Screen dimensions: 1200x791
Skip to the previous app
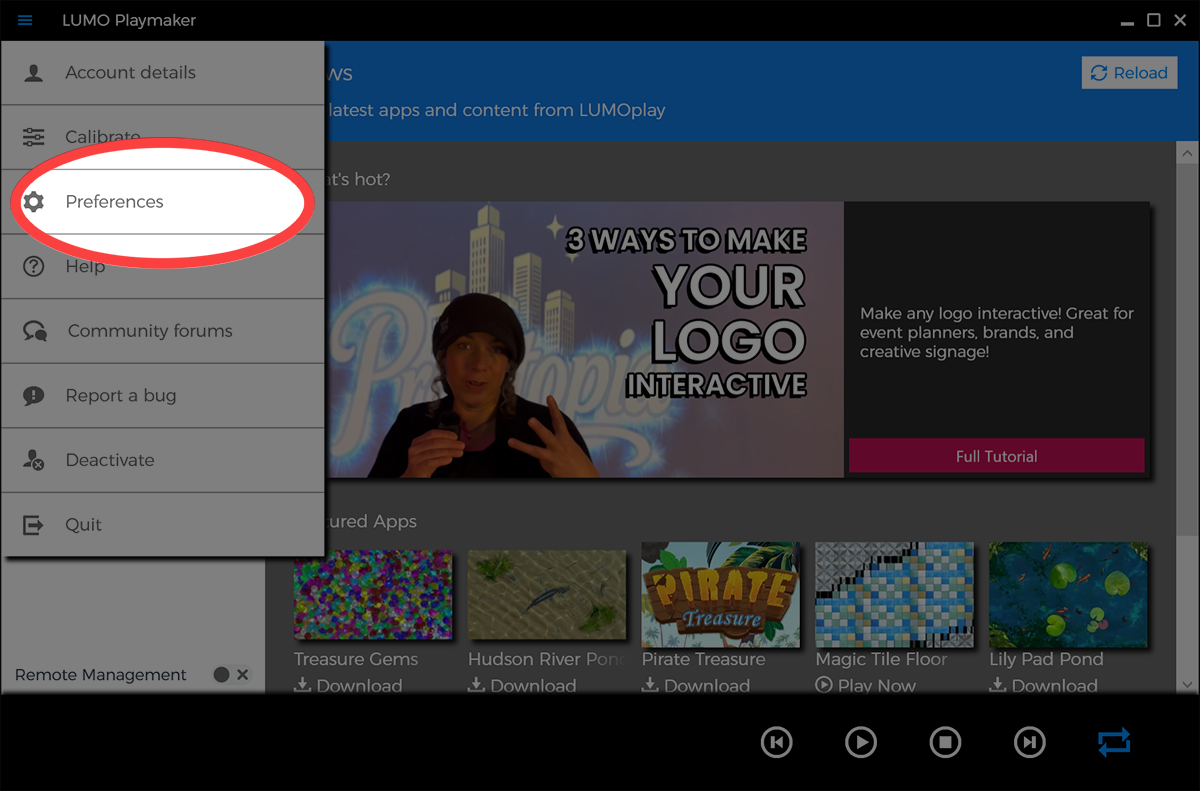coord(776,742)
